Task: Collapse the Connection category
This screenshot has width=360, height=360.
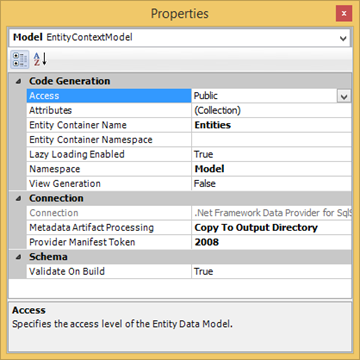Action: (x=18, y=198)
